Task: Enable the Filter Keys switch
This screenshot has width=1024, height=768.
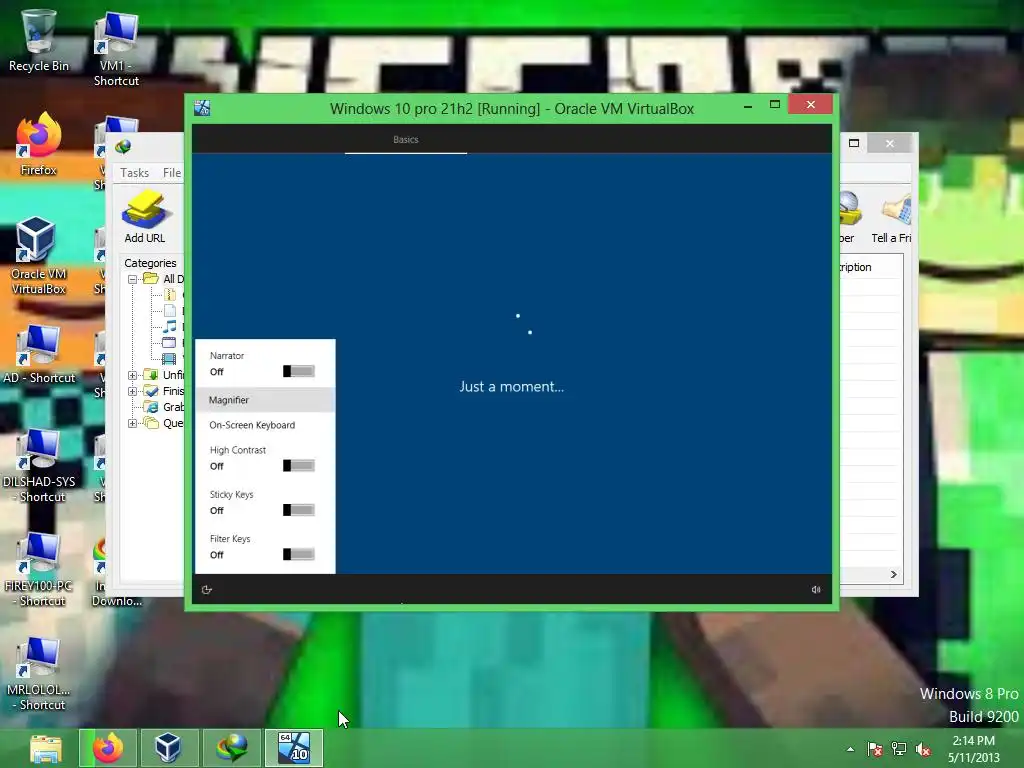Action: (298, 554)
